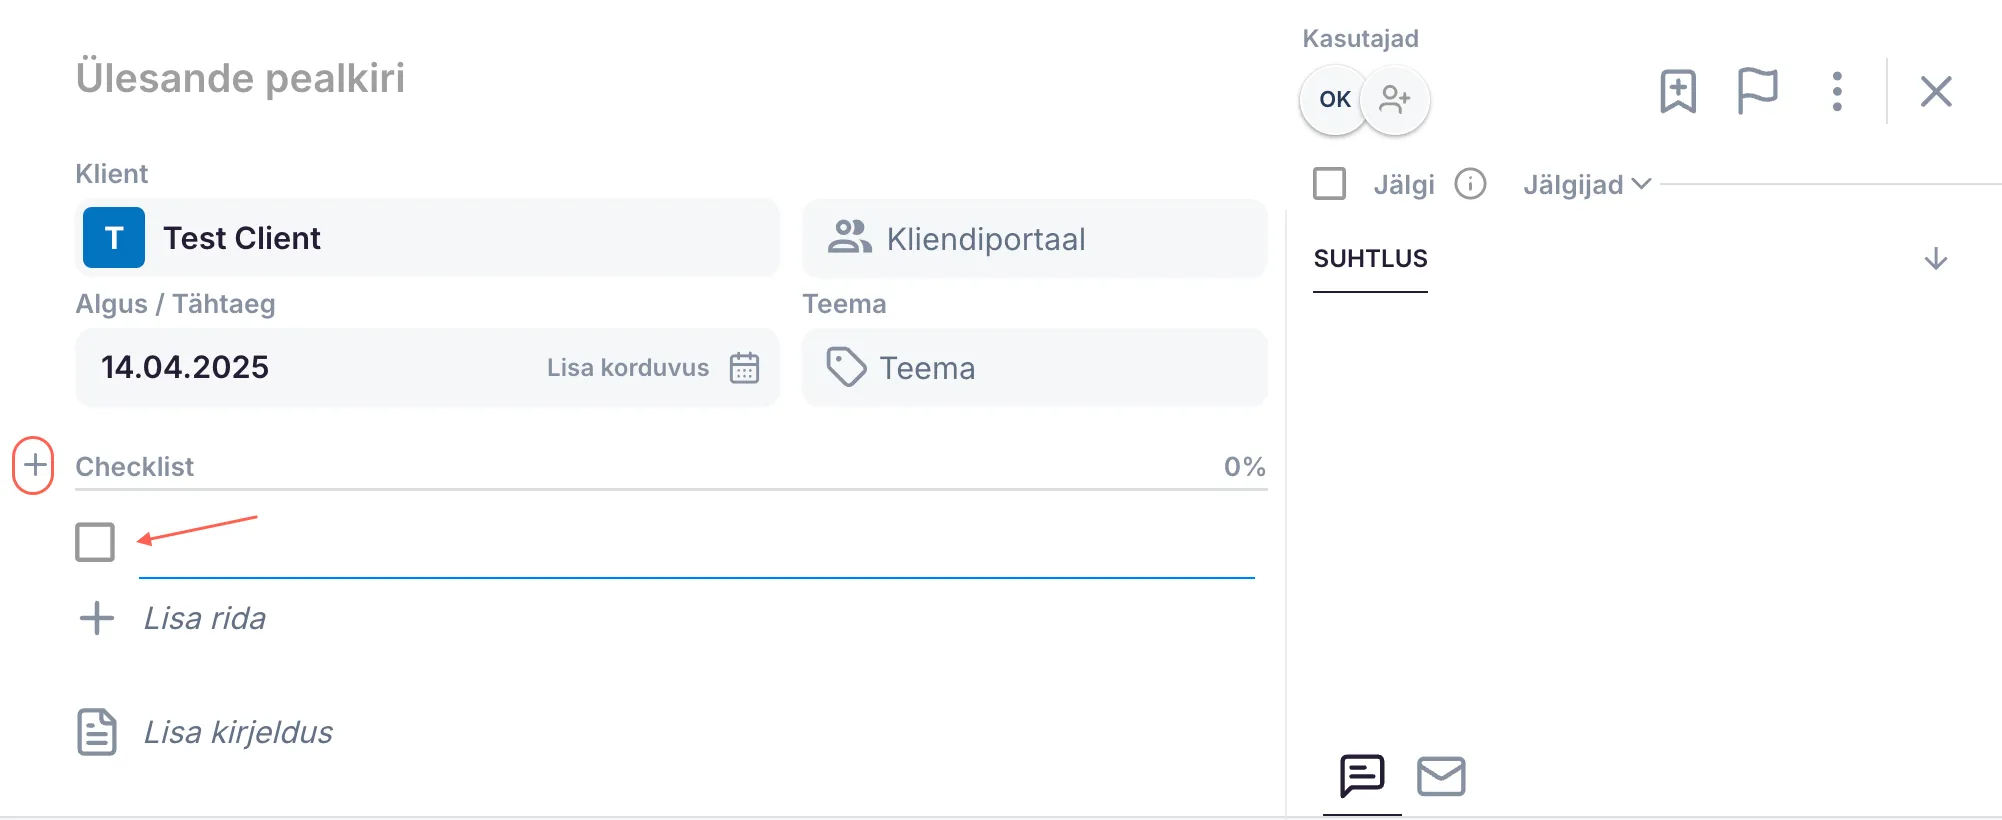
Task: Click Lisa rida to add a row
Action: coord(204,618)
